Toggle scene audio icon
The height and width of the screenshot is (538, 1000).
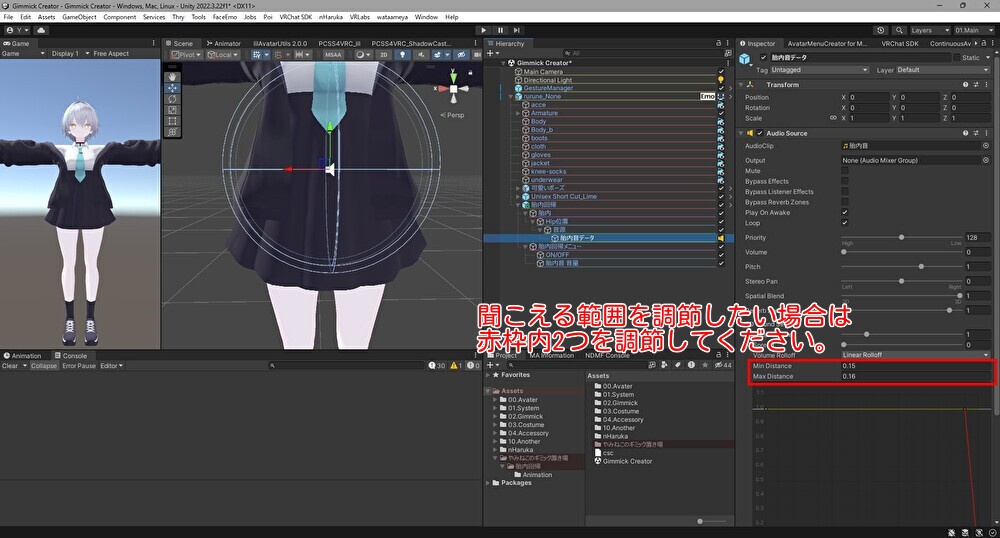(420, 55)
